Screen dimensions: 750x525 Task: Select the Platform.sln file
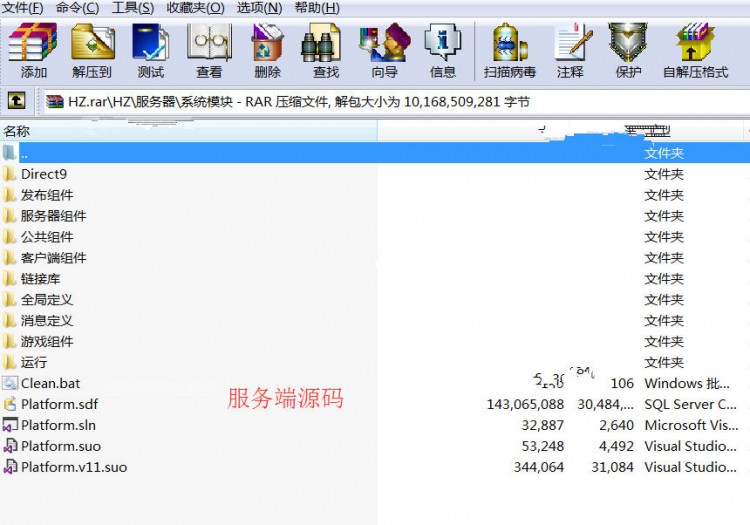coord(375,425)
